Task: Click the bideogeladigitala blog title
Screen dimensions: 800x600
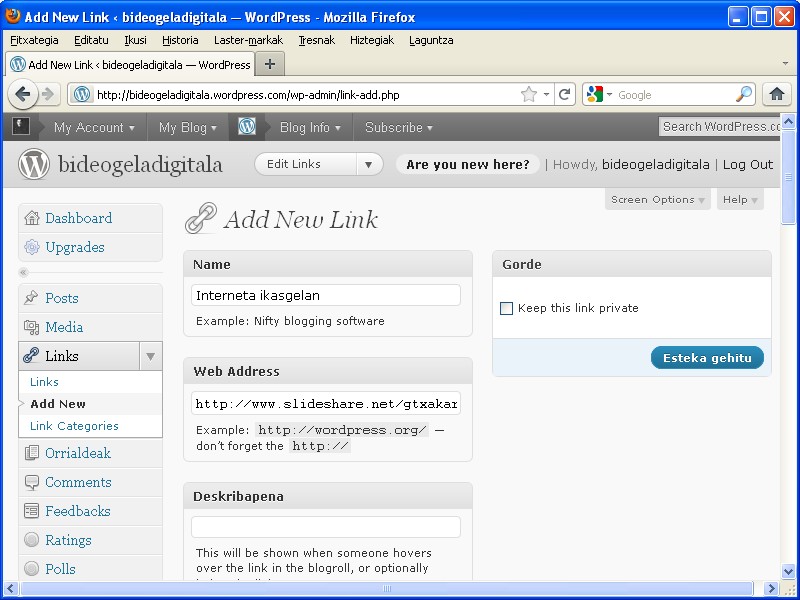Action: coord(140,165)
